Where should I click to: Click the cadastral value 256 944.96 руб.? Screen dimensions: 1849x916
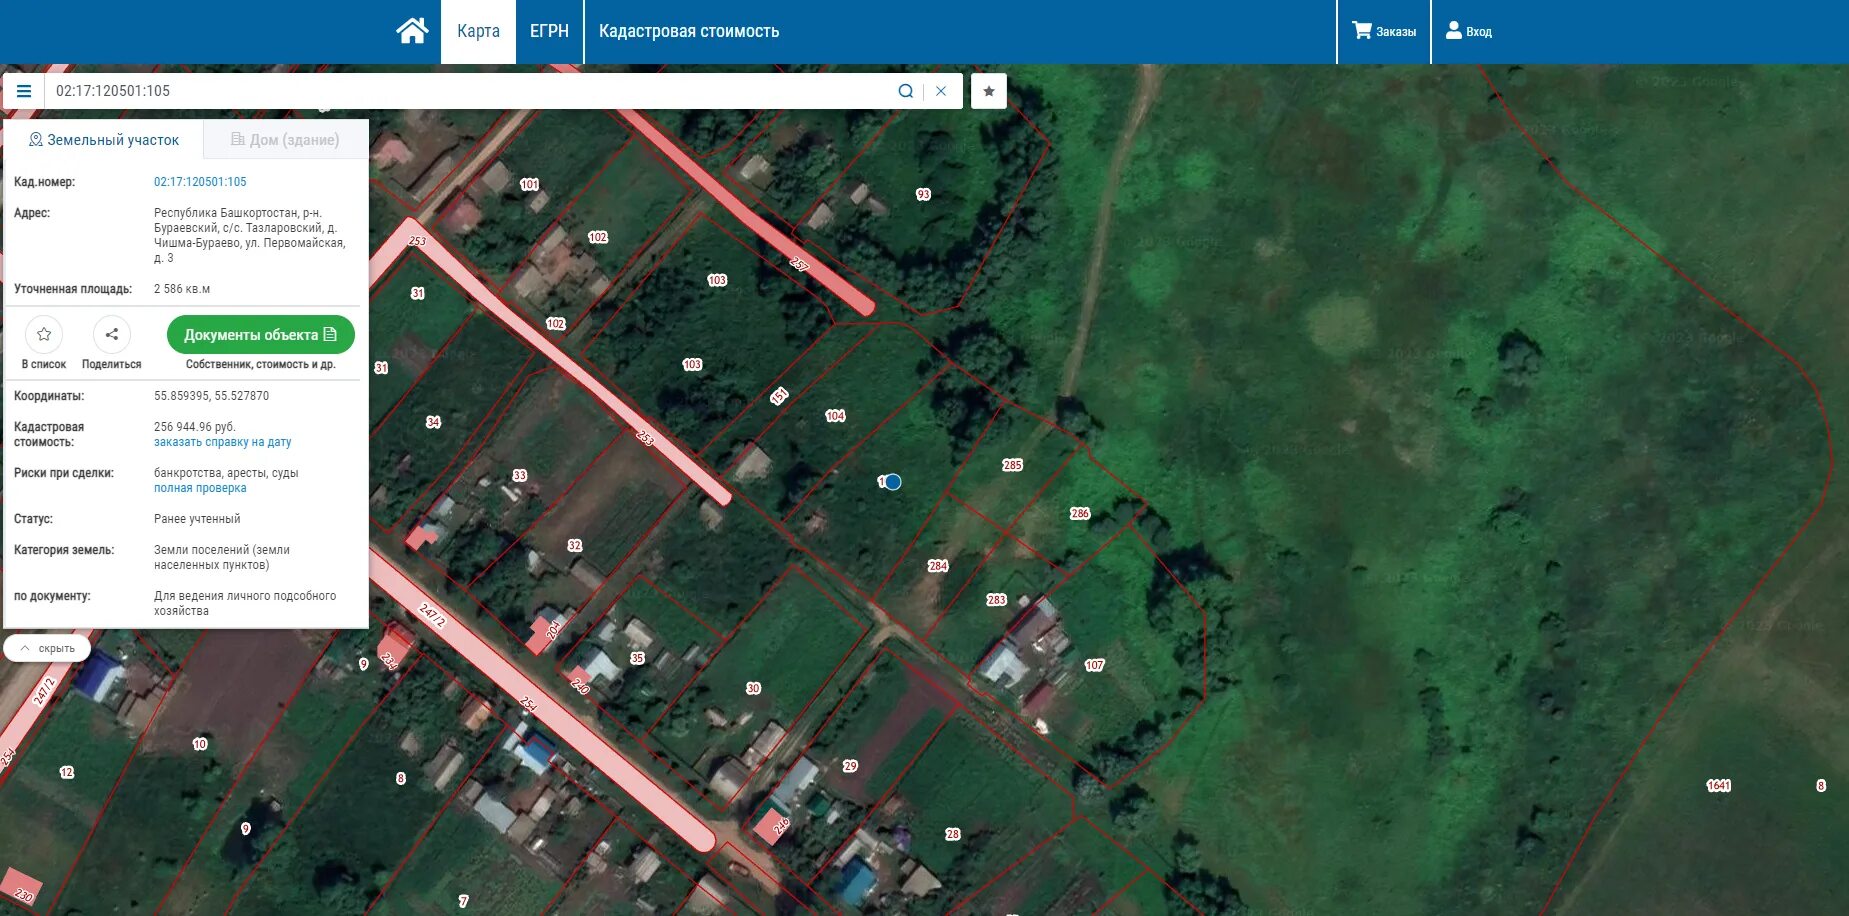tap(195, 427)
